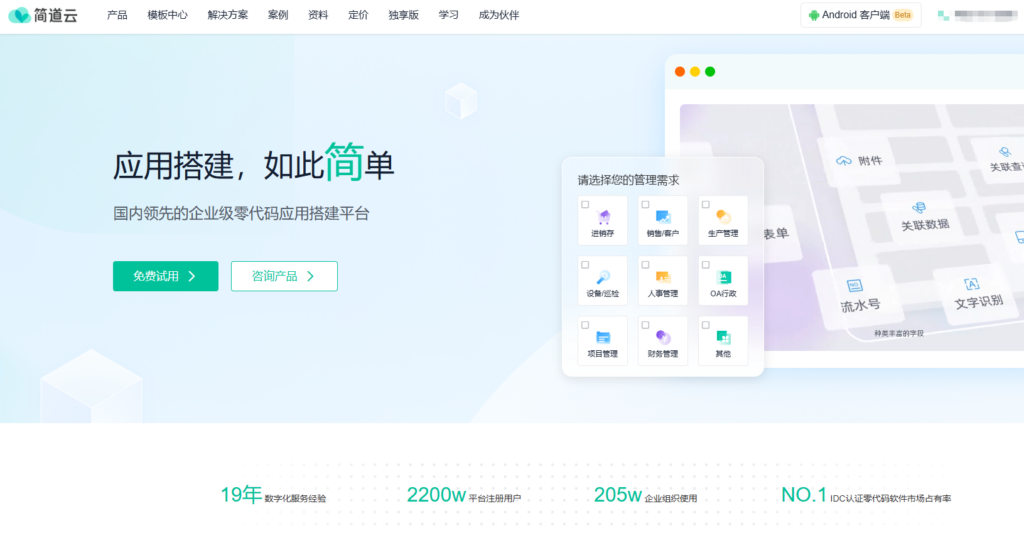Click the blurred username at top right

click(x=985, y=15)
